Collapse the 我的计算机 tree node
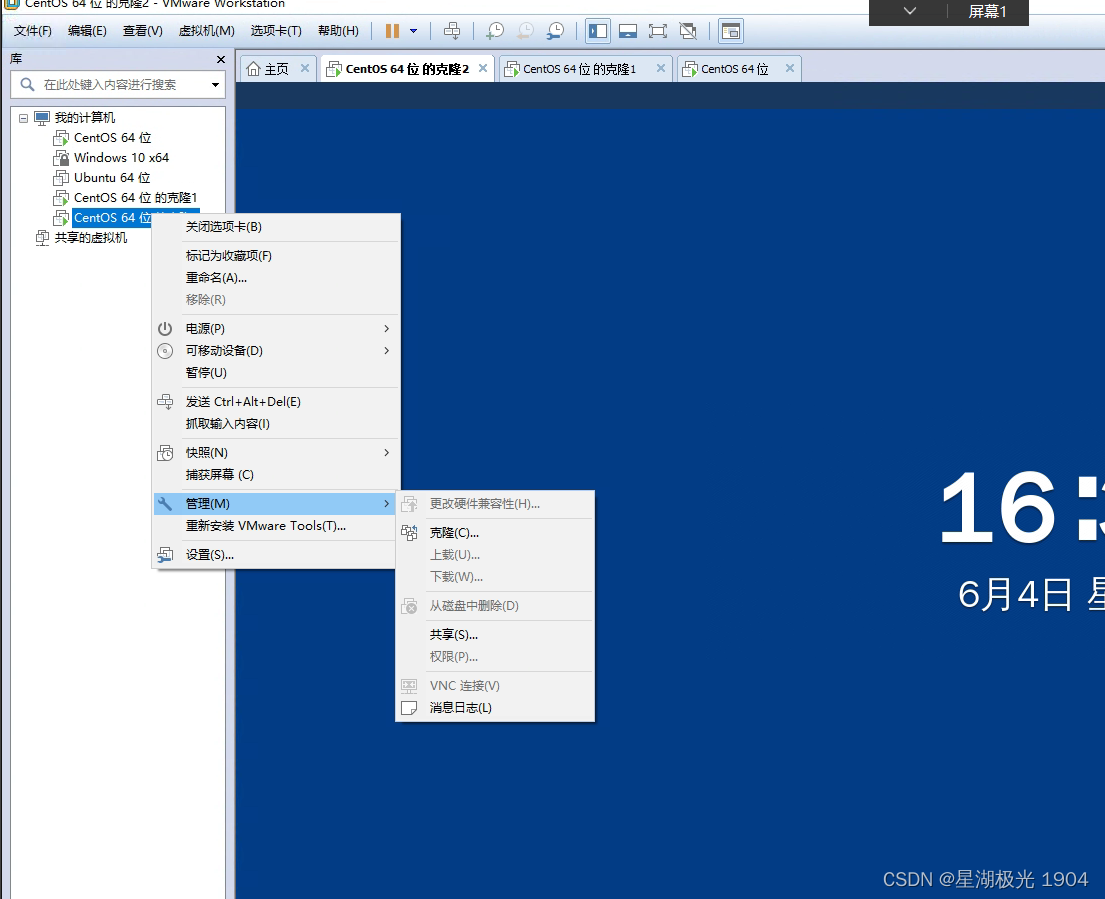 pos(23,118)
